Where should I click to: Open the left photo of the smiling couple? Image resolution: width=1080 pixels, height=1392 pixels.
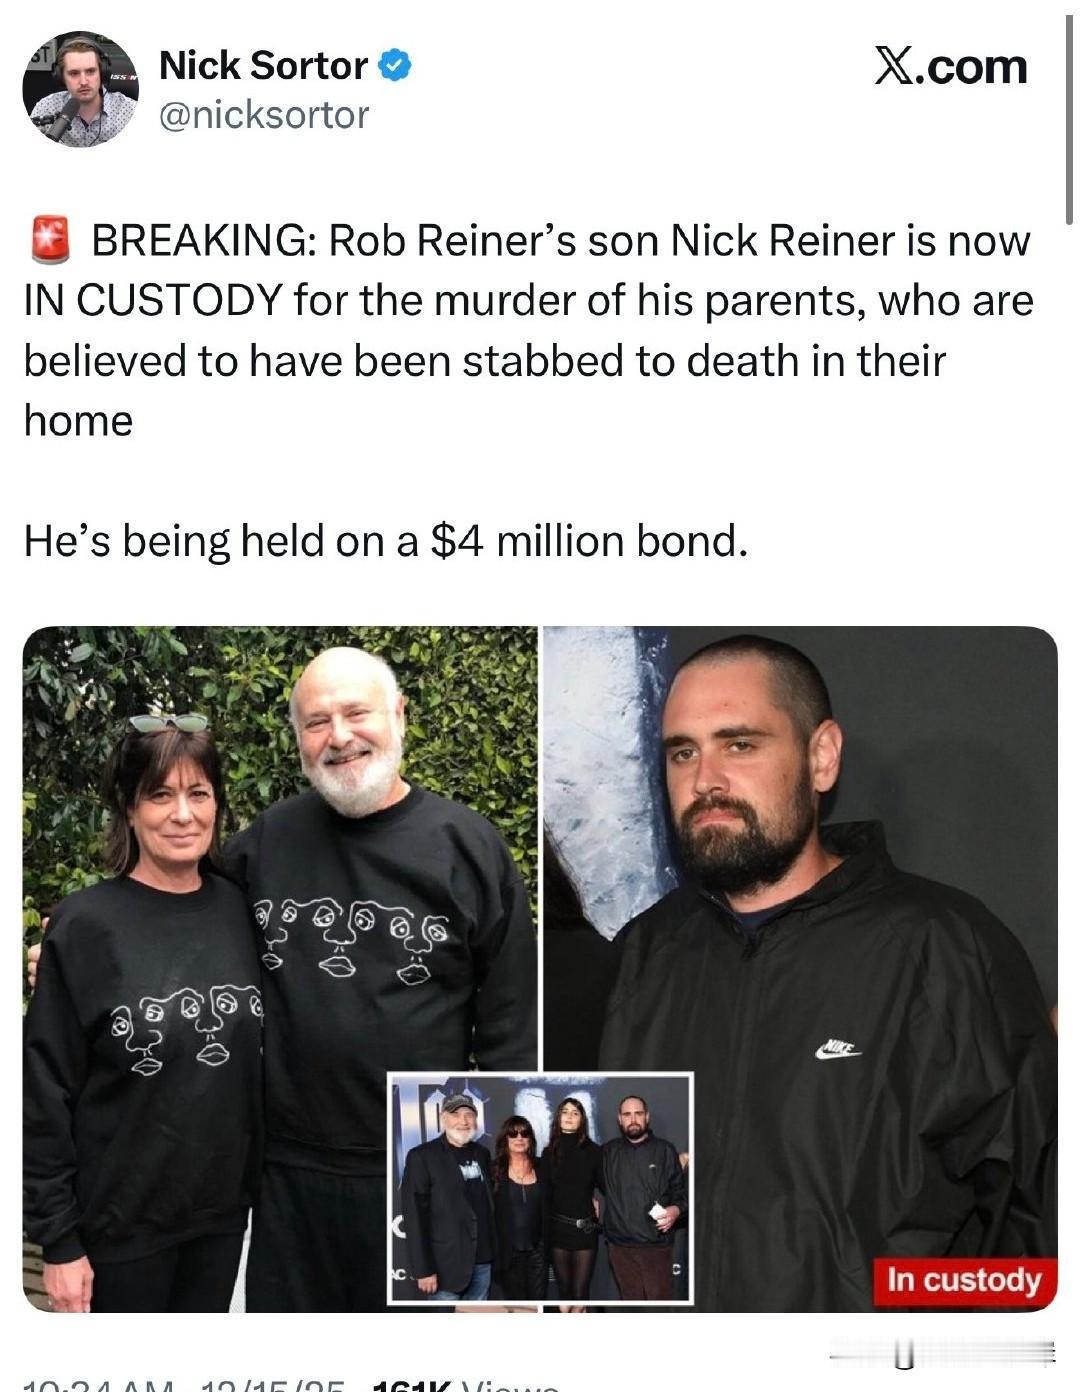(x=280, y=969)
